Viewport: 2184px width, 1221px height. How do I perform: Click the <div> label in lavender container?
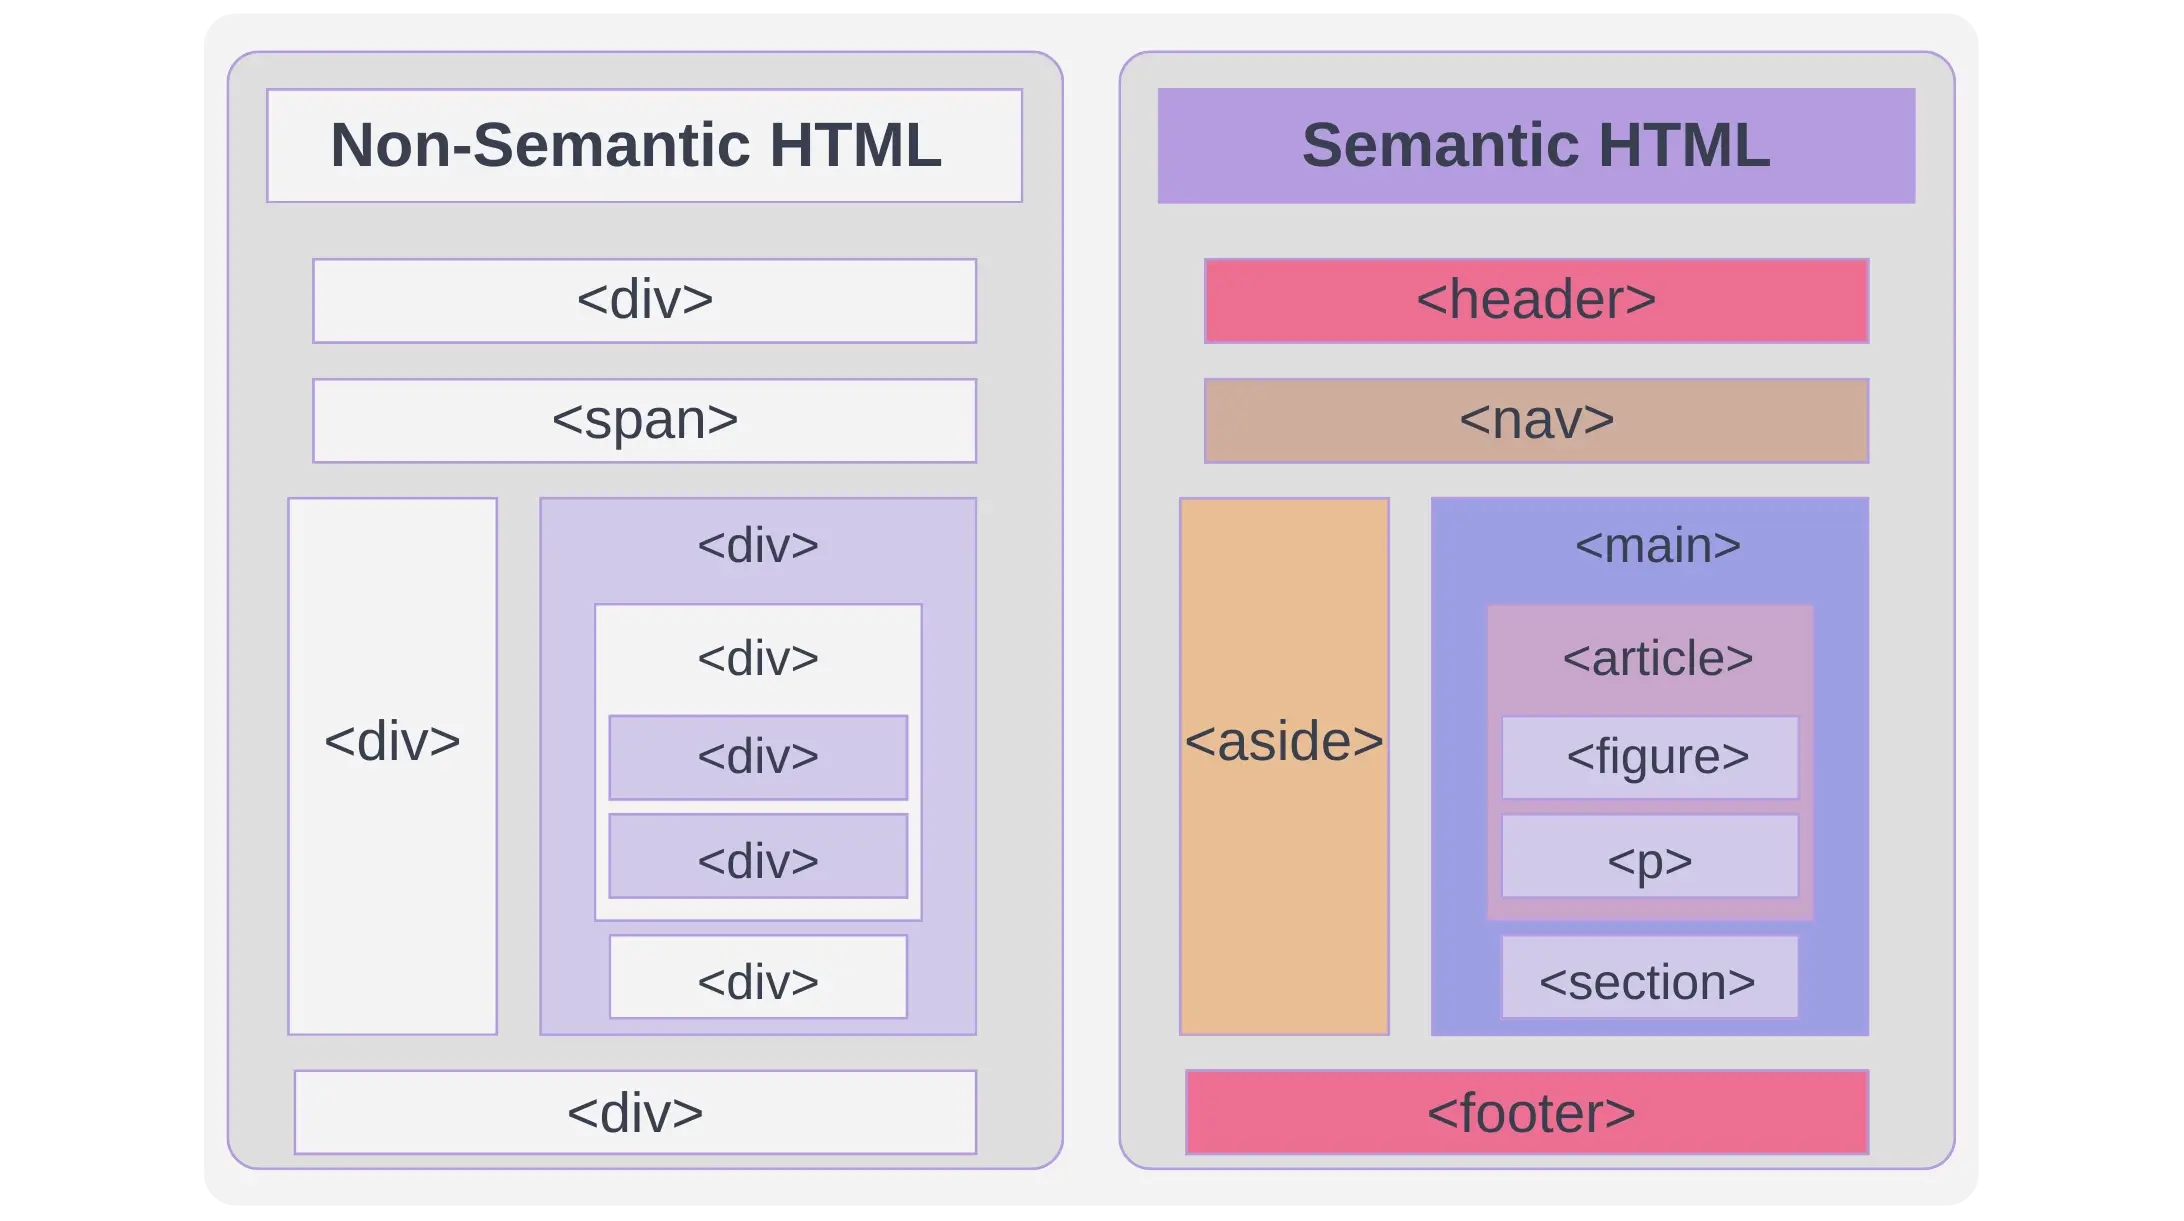tap(757, 546)
